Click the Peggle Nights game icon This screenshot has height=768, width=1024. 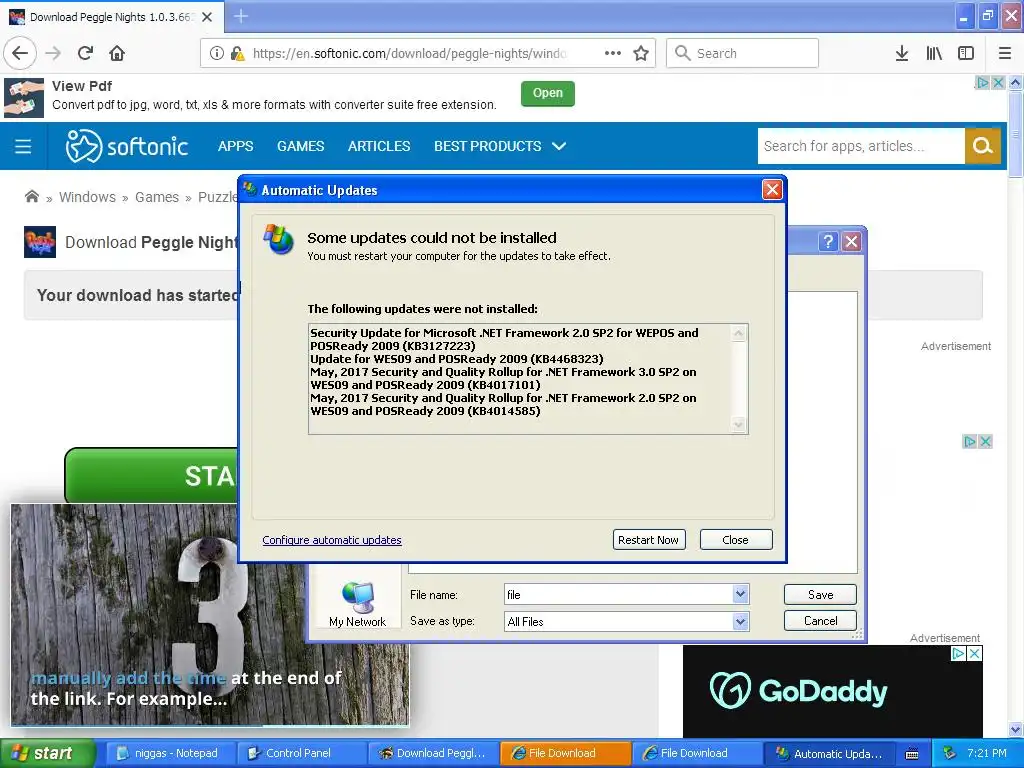coord(40,242)
